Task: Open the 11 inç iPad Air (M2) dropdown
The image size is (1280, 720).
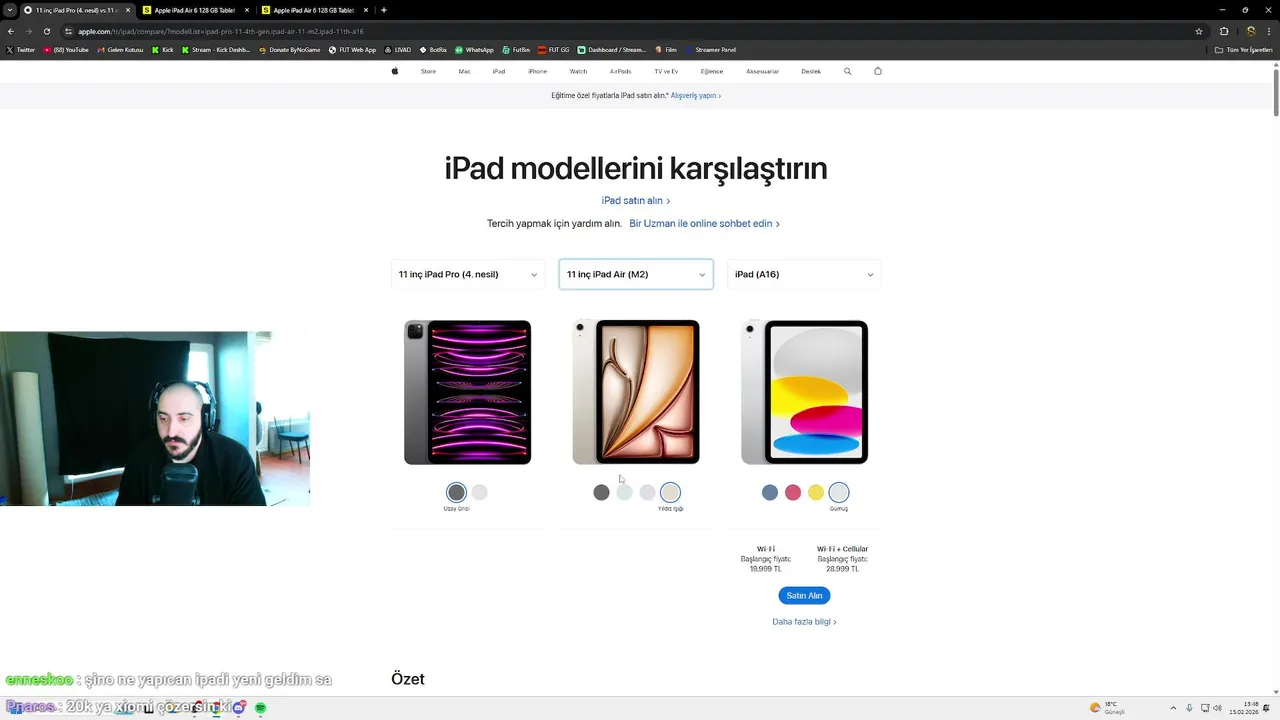Action: (x=636, y=274)
